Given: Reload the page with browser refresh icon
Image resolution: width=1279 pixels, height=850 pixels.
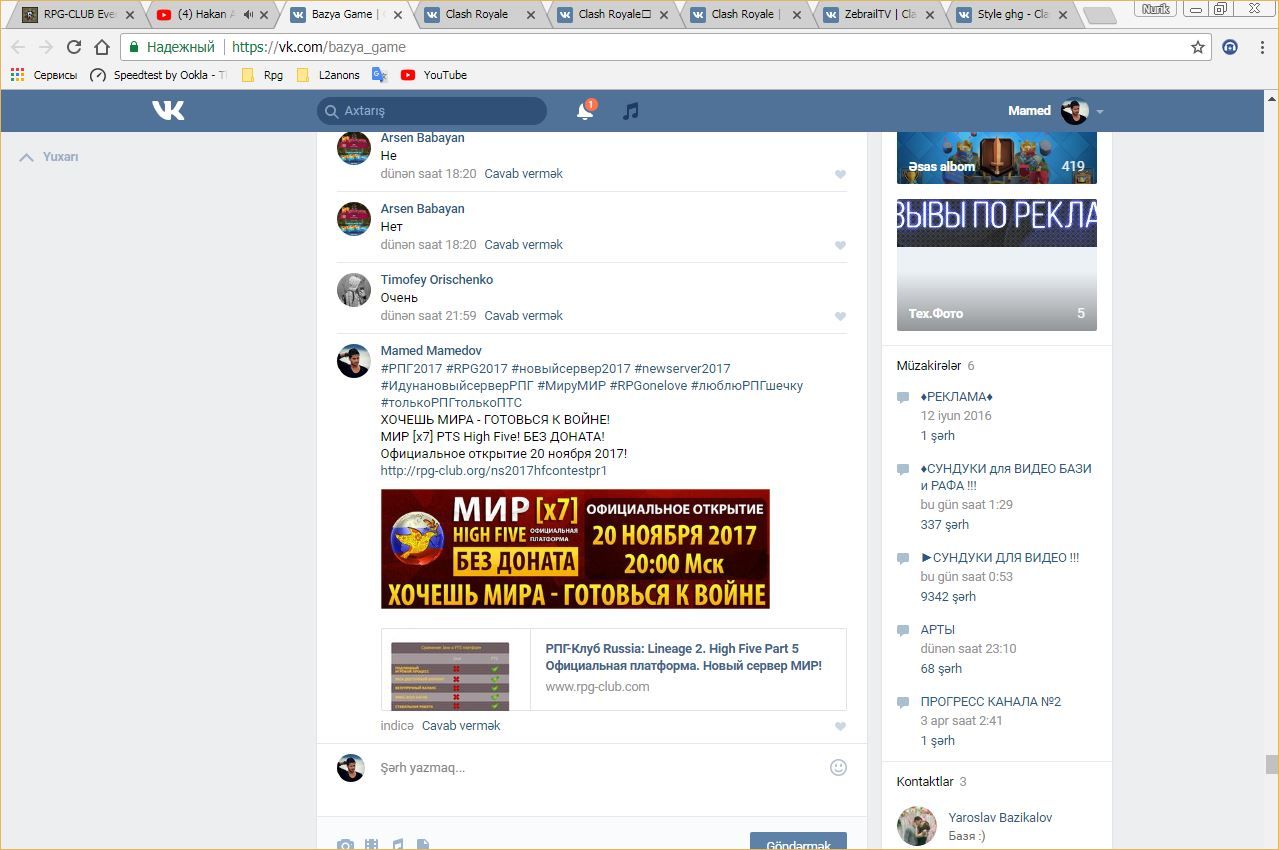Looking at the screenshot, I should [73, 47].
